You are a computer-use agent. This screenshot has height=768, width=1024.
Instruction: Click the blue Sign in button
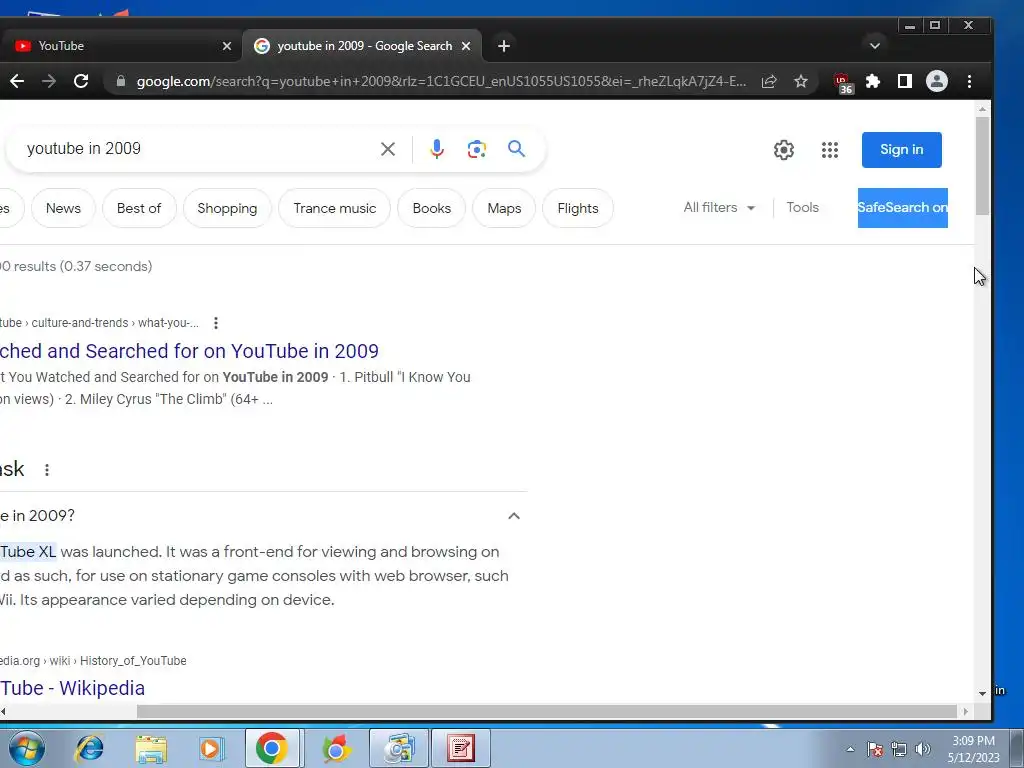click(x=901, y=150)
